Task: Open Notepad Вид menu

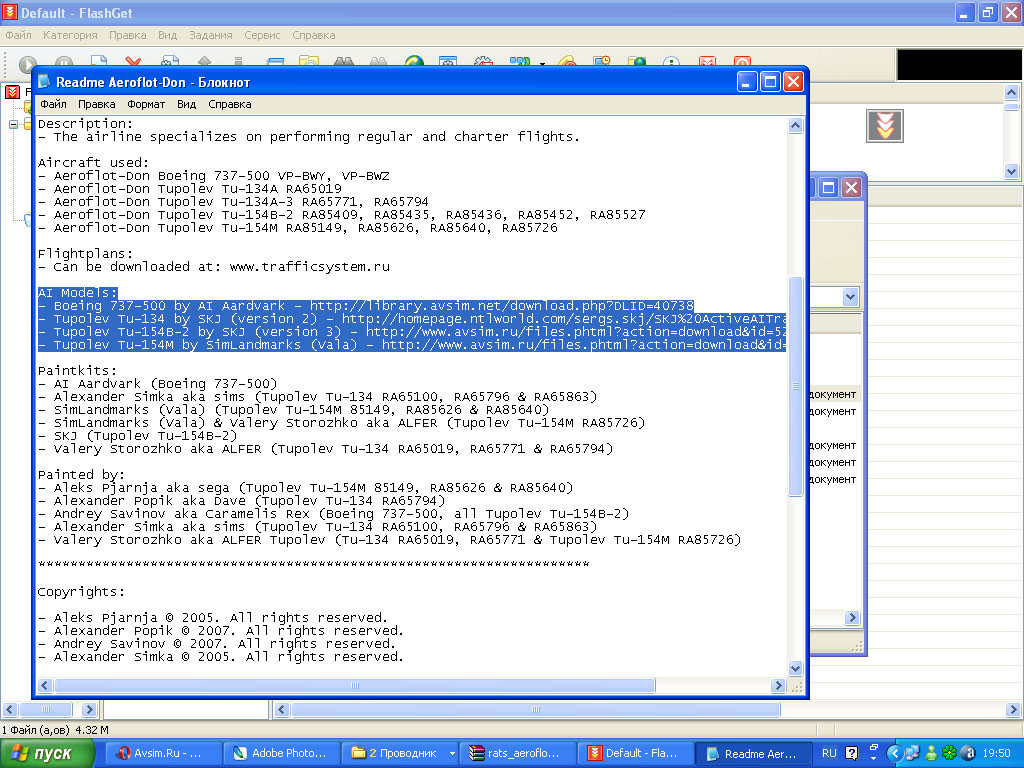Action: pos(186,104)
